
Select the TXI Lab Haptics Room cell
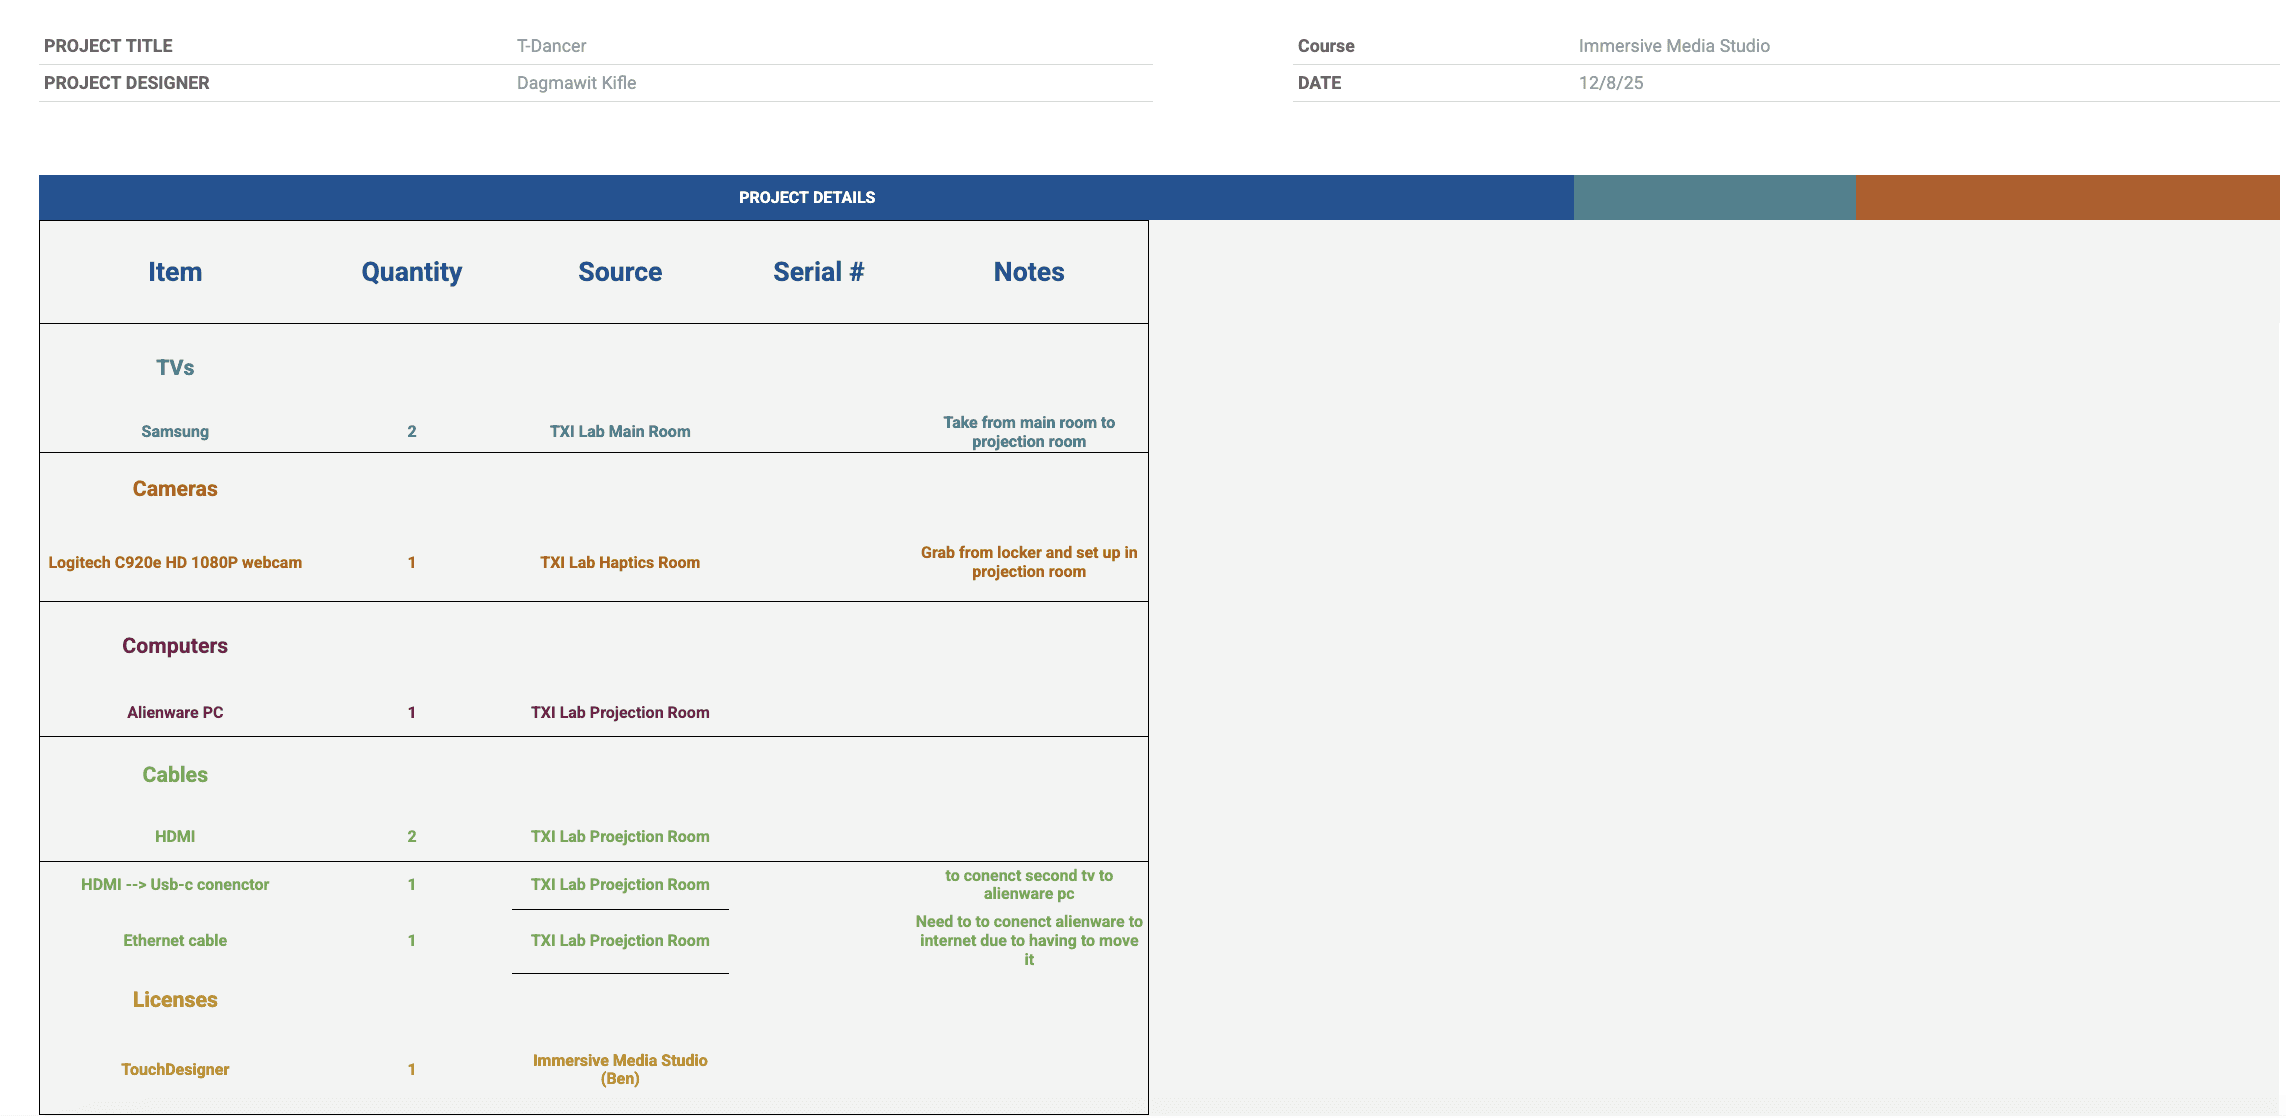[619, 563]
